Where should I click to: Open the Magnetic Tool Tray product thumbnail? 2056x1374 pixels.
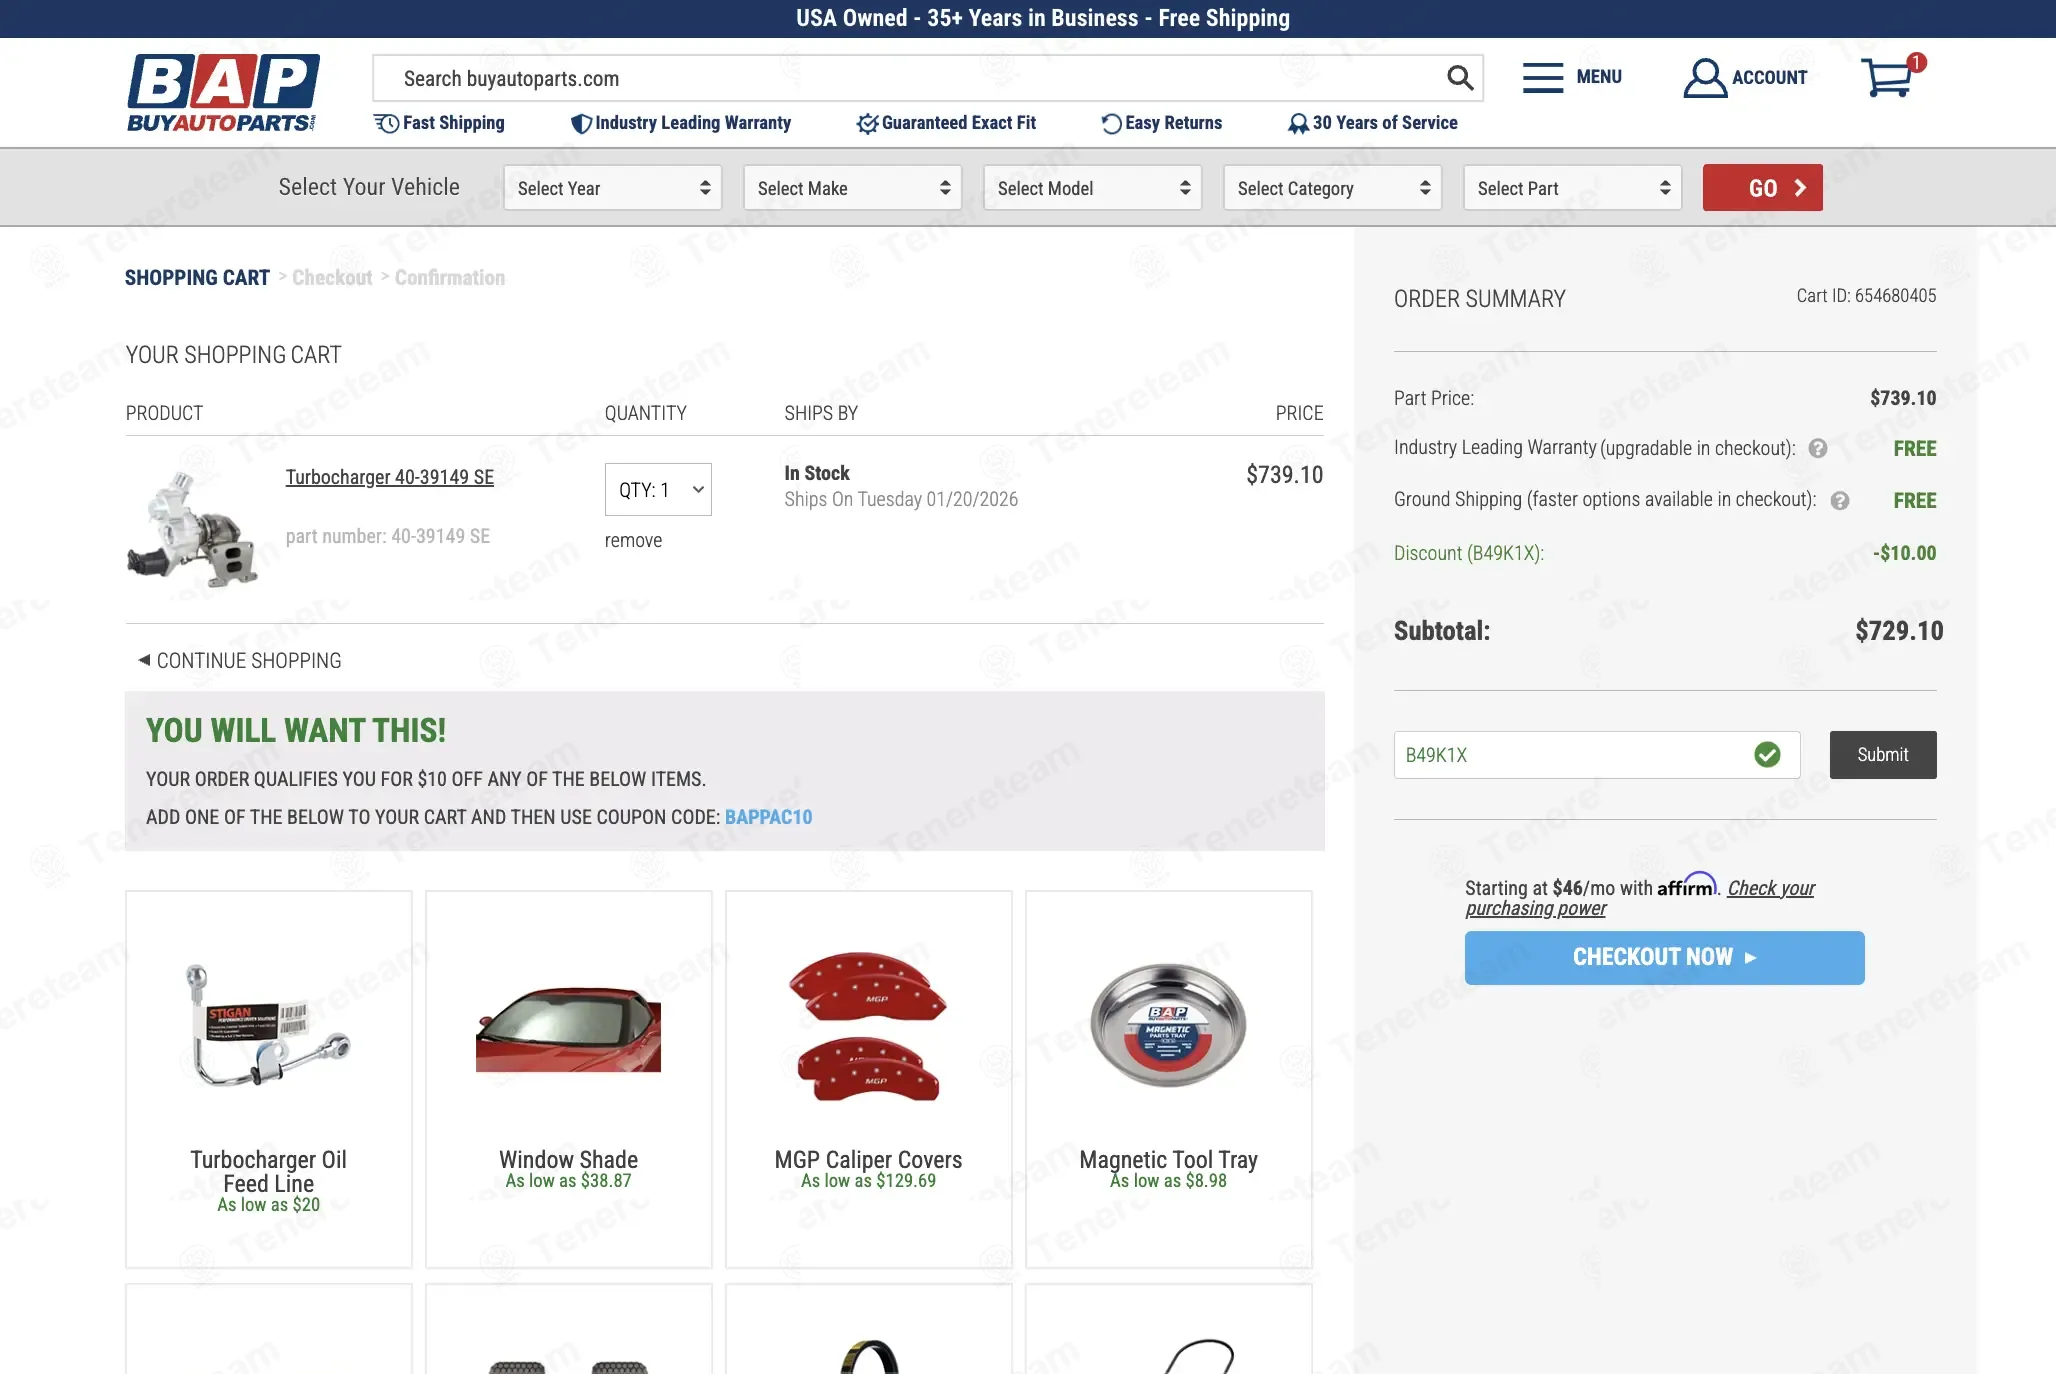pos(1168,1025)
